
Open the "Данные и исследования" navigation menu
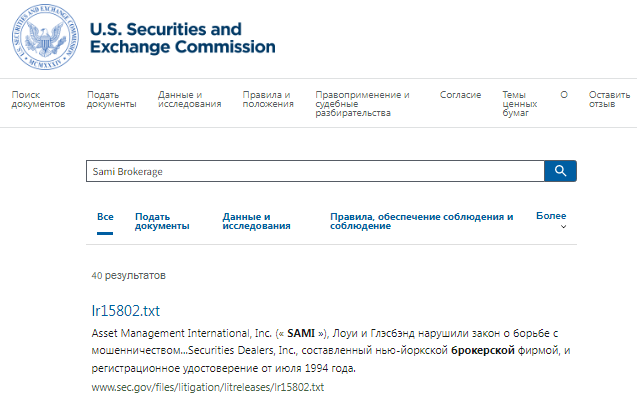[x=189, y=99]
